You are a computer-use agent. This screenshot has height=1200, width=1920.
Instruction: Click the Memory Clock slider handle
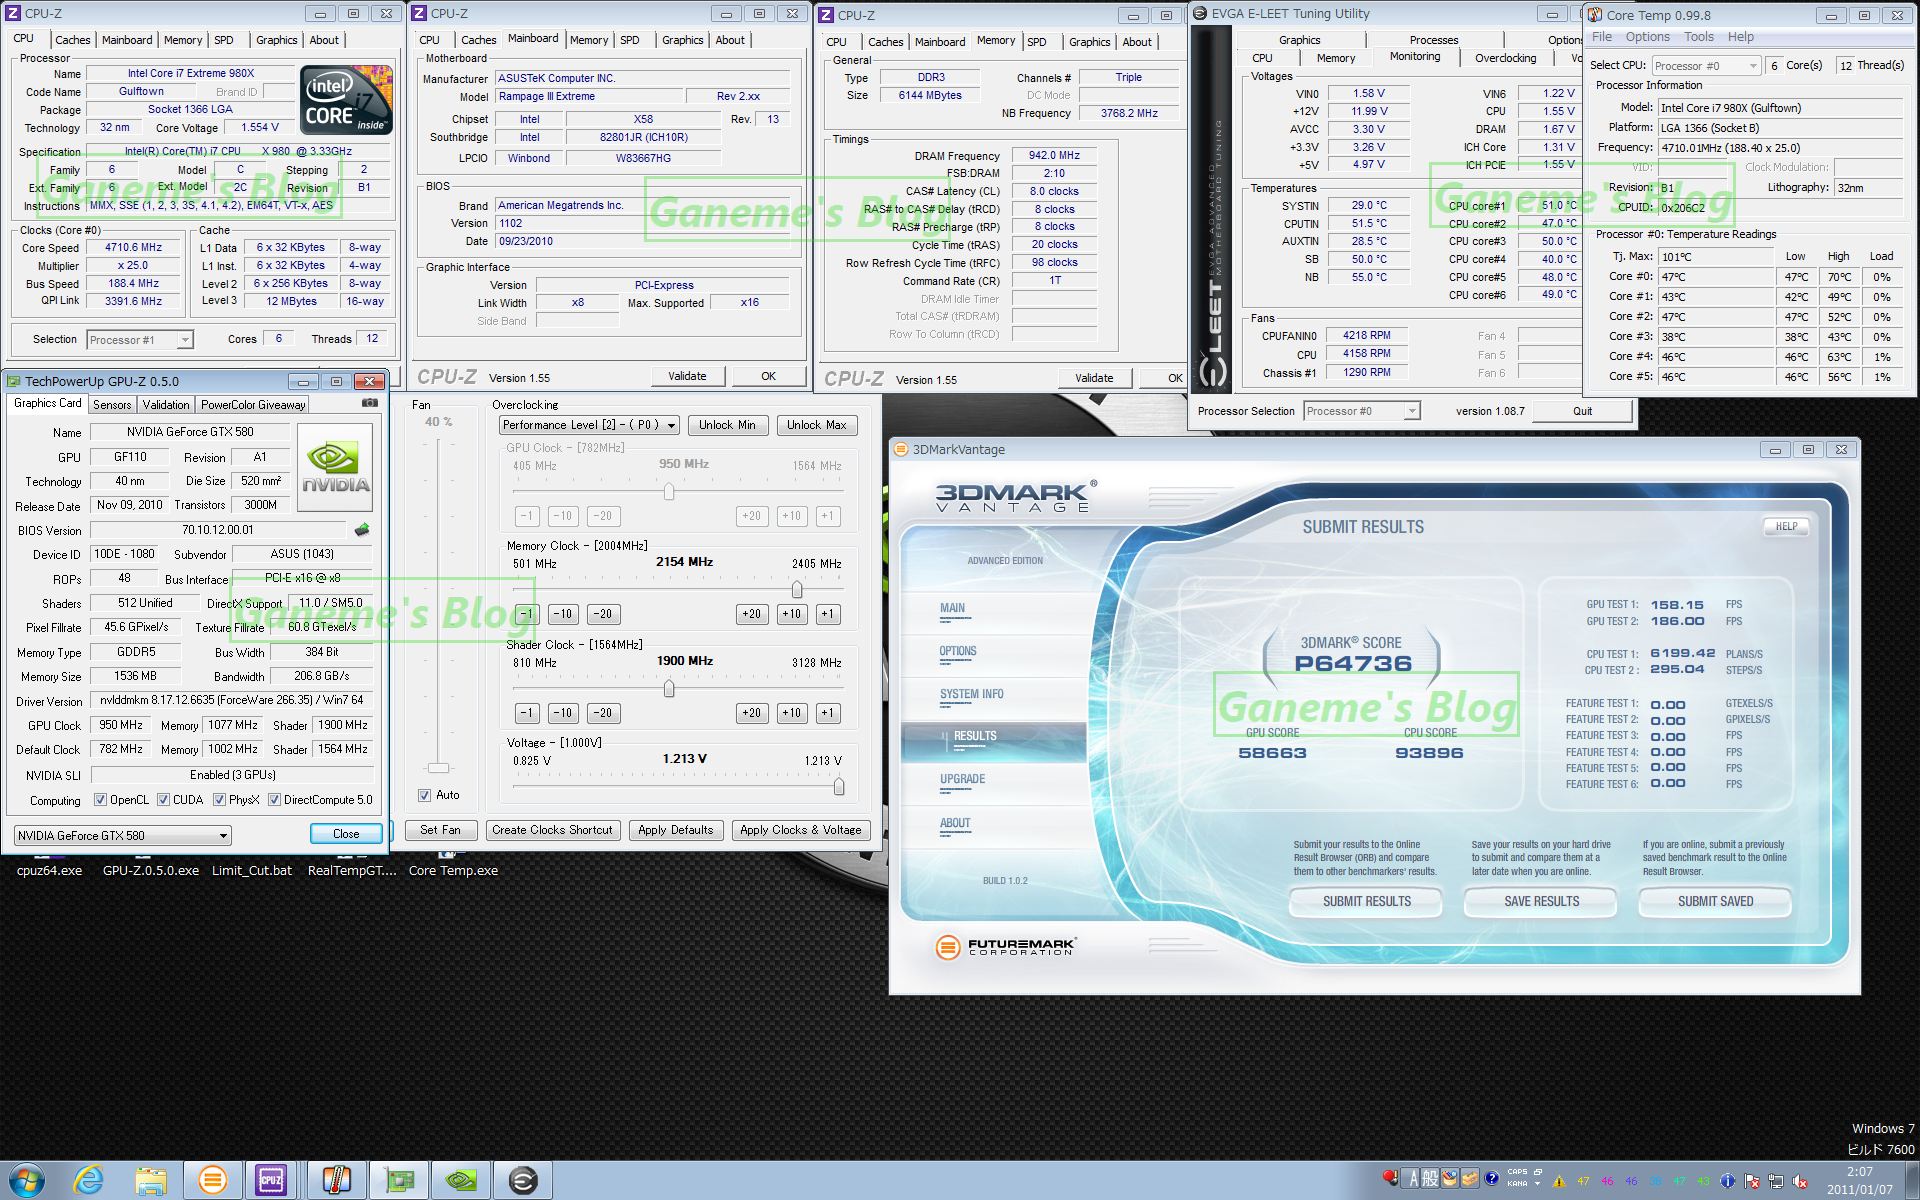tap(797, 589)
